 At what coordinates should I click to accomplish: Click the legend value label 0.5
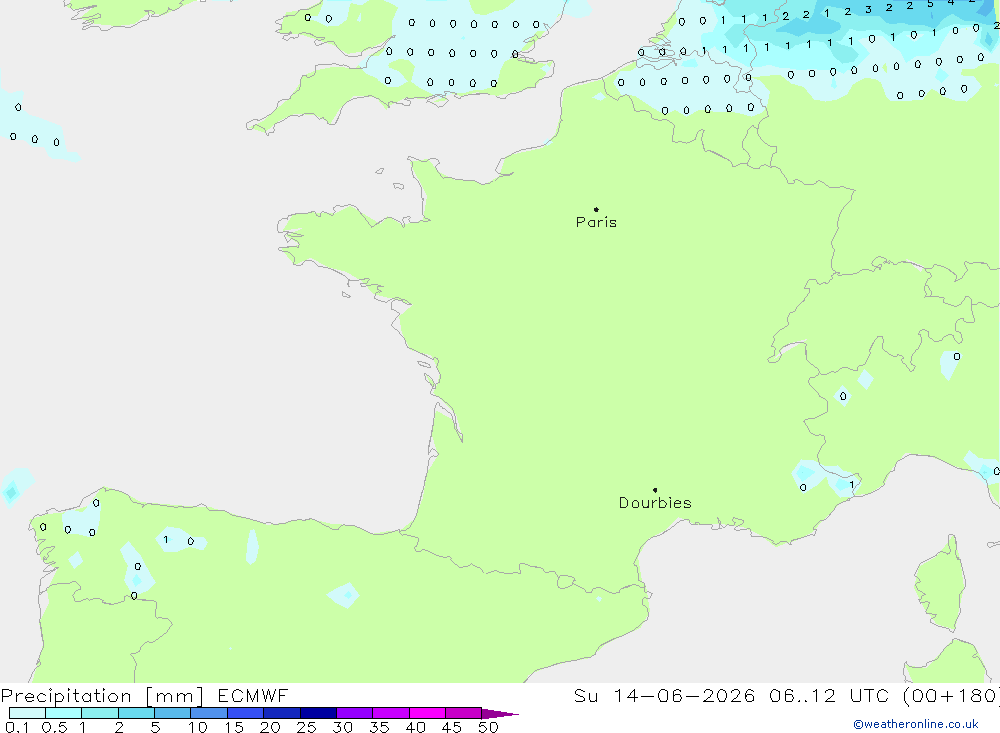pyautogui.click(x=54, y=727)
